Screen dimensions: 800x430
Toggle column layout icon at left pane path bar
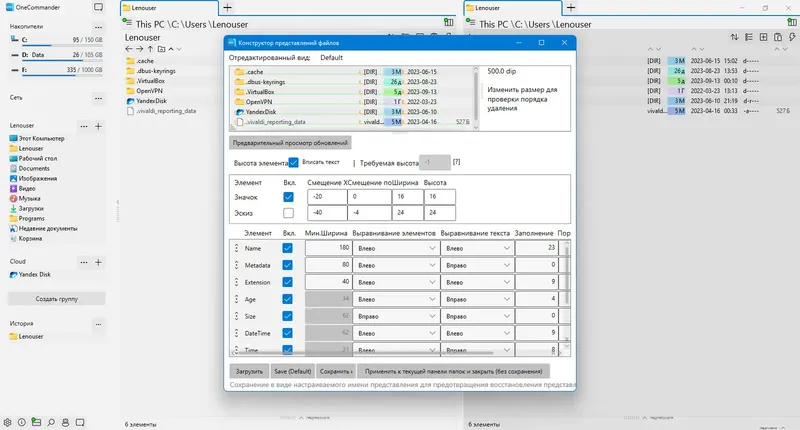coord(449,22)
